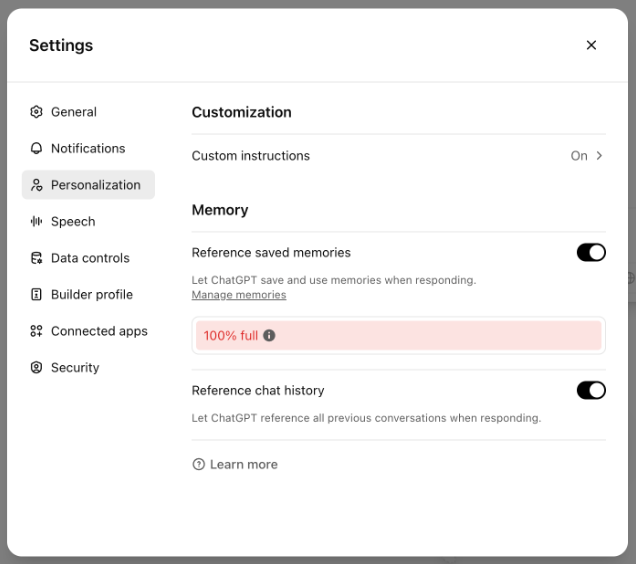Expand Custom instructions chevron arrow

(599, 156)
